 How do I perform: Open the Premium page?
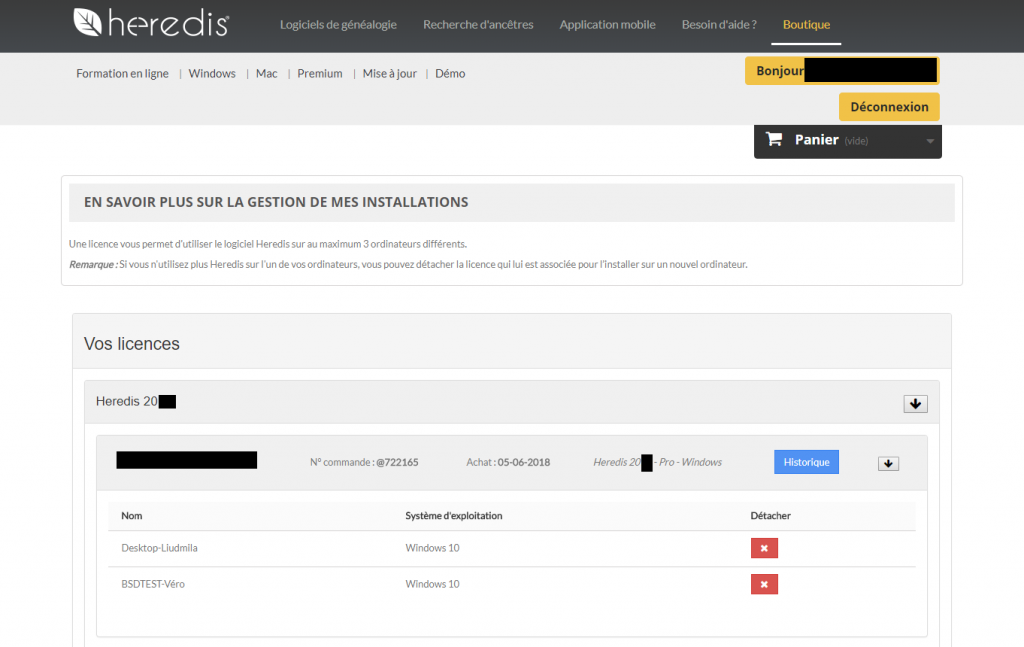click(x=319, y=73)
